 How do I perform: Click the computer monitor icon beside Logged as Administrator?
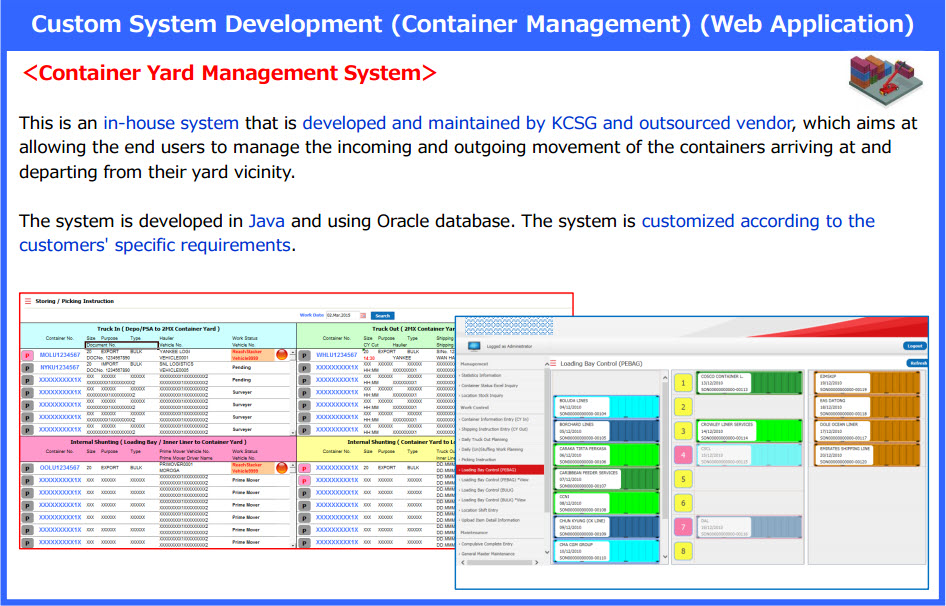tap(474, 346)
